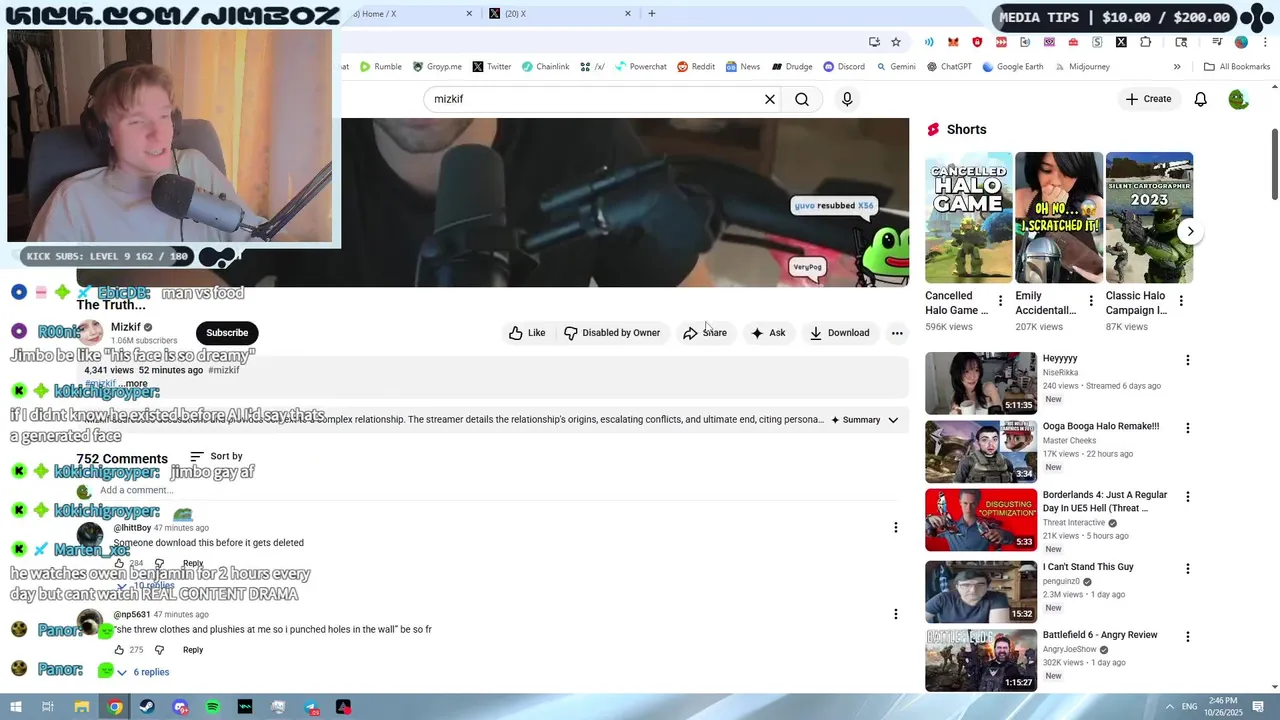Image resolution: width=1280 pixels, height=720 pixels.
Task: Open Steam from the taskbar
Action: coord(147,707)
